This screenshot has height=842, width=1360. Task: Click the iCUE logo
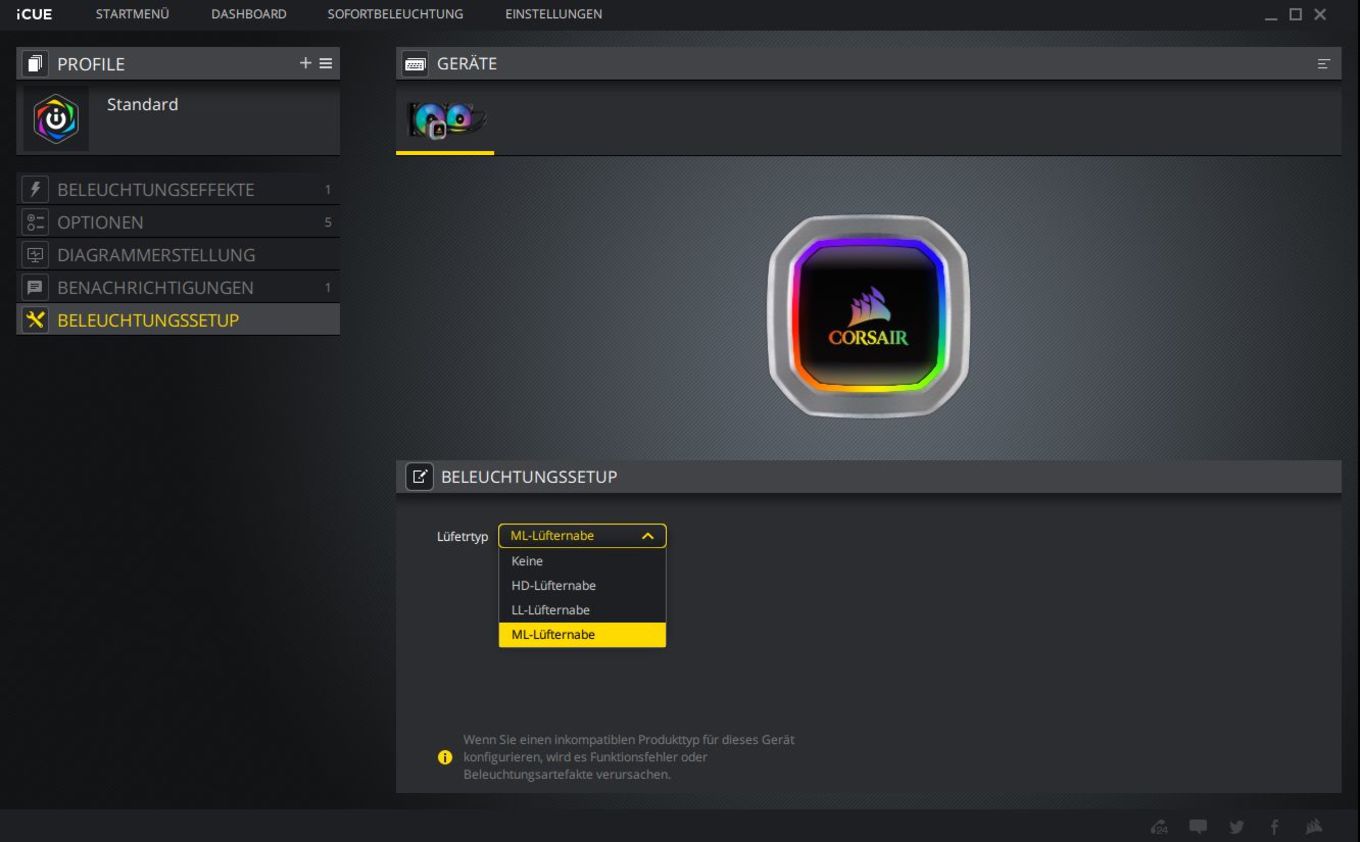[34, 14]
